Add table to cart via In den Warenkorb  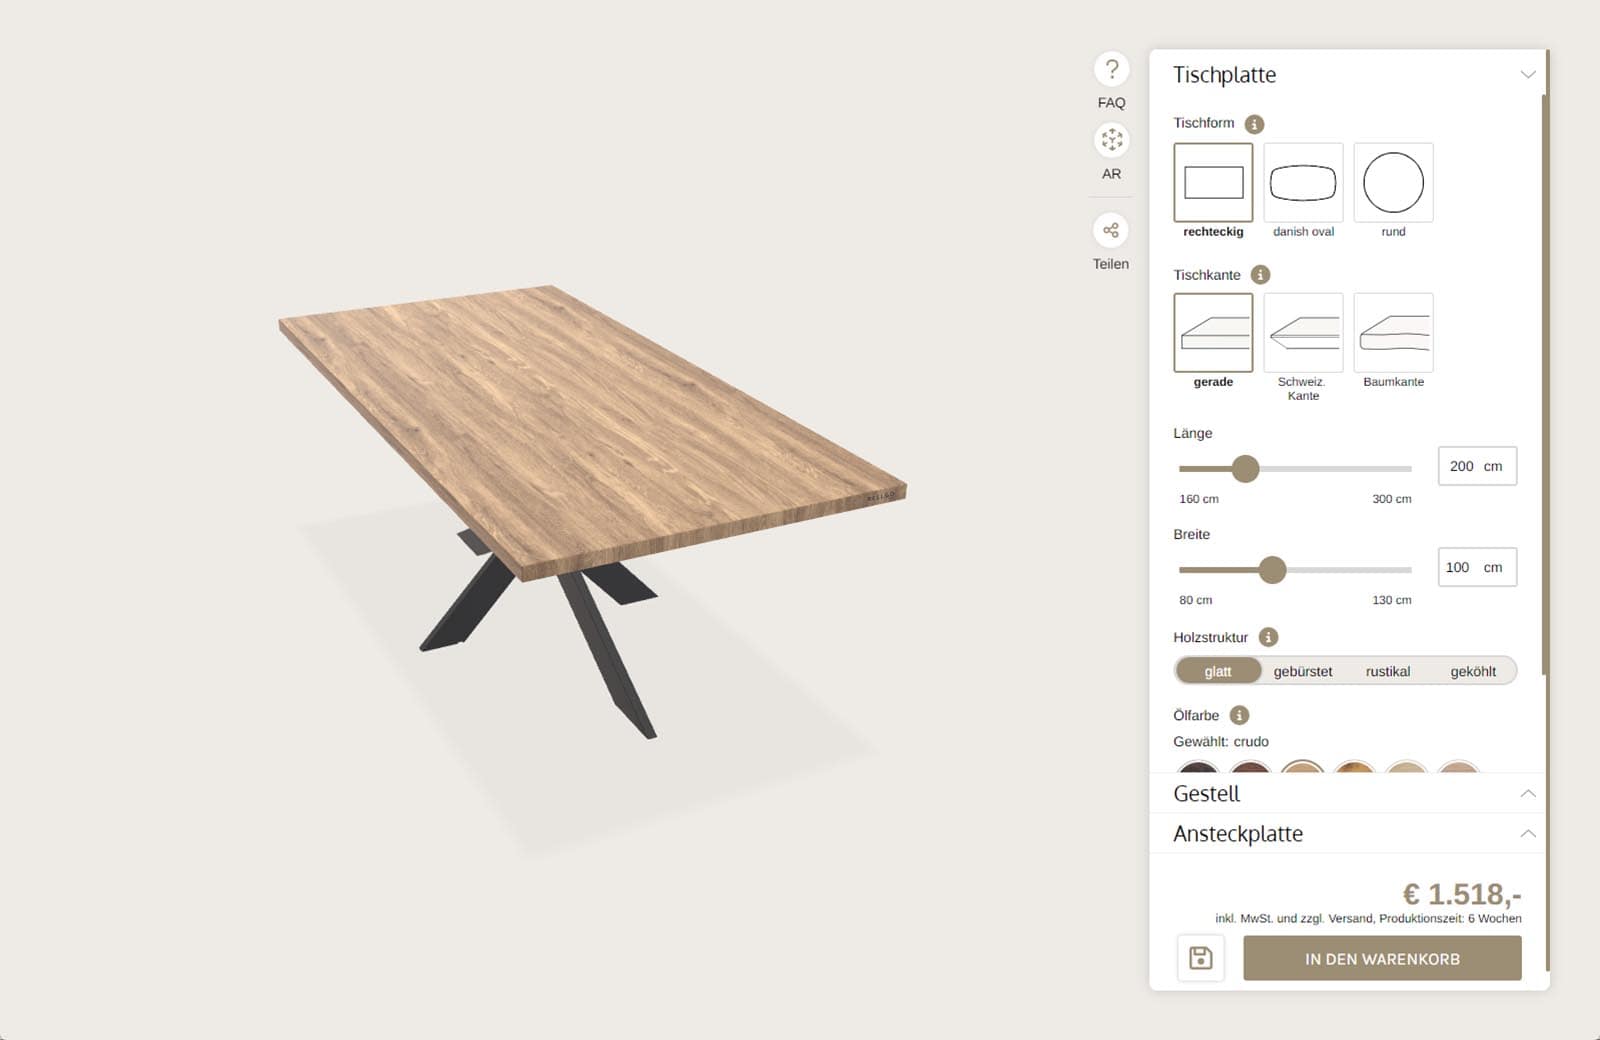1382,958
